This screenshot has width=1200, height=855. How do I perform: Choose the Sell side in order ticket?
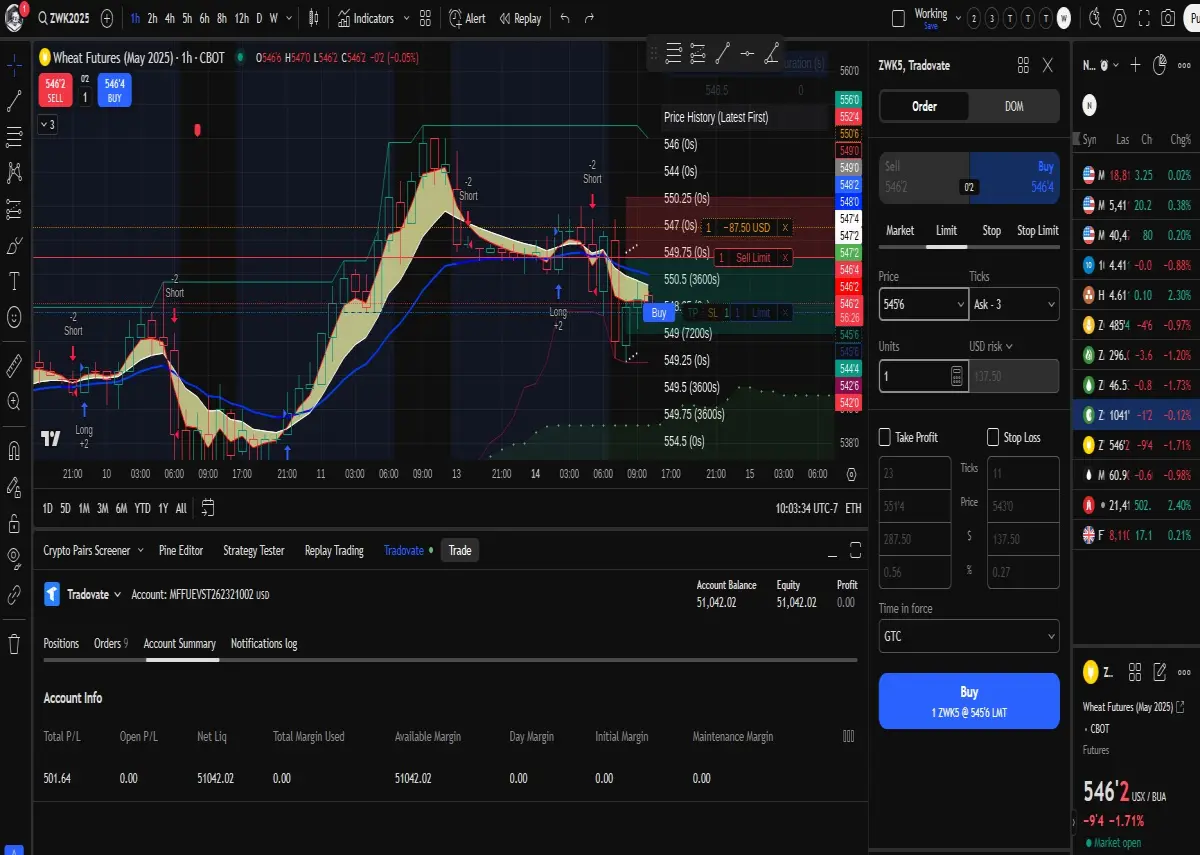(923, 176)
